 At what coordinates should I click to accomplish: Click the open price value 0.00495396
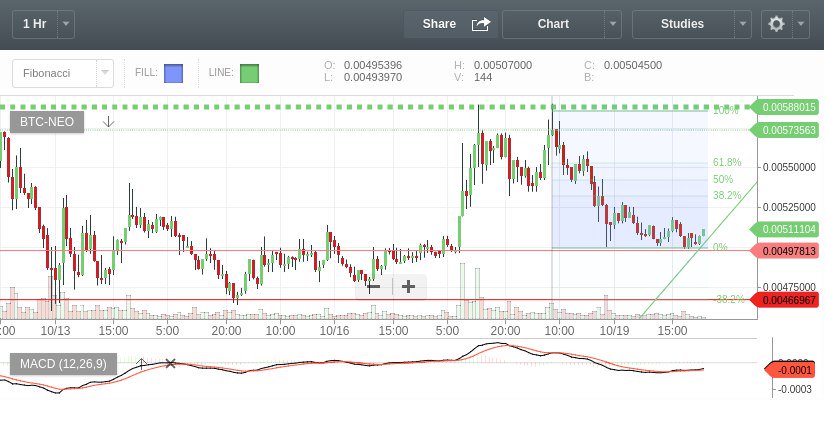373,65
